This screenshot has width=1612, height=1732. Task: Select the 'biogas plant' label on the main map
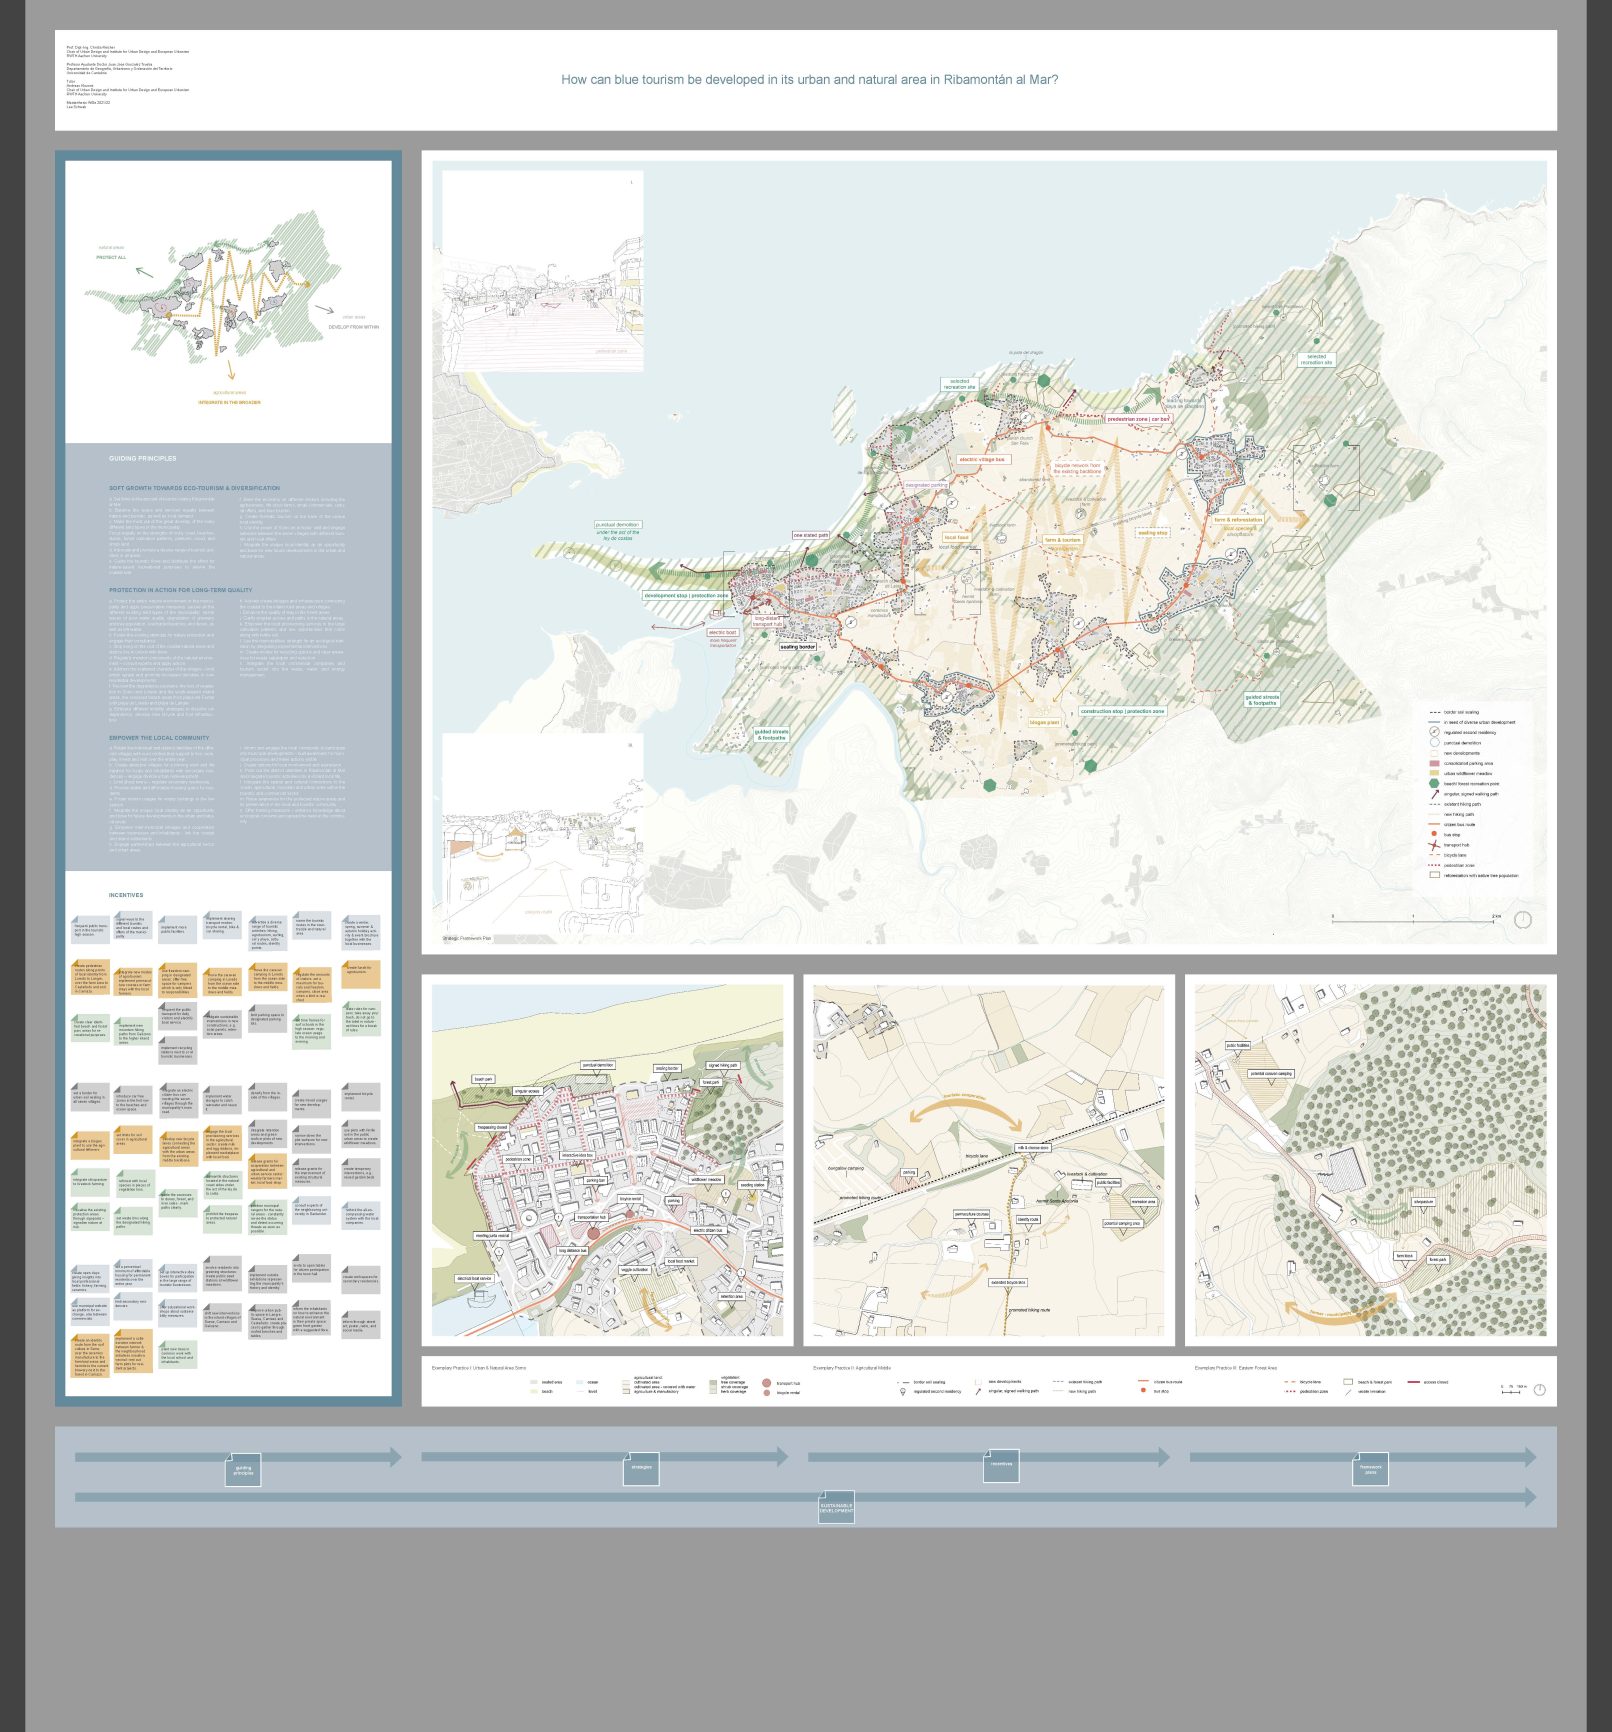(1043, 722)
